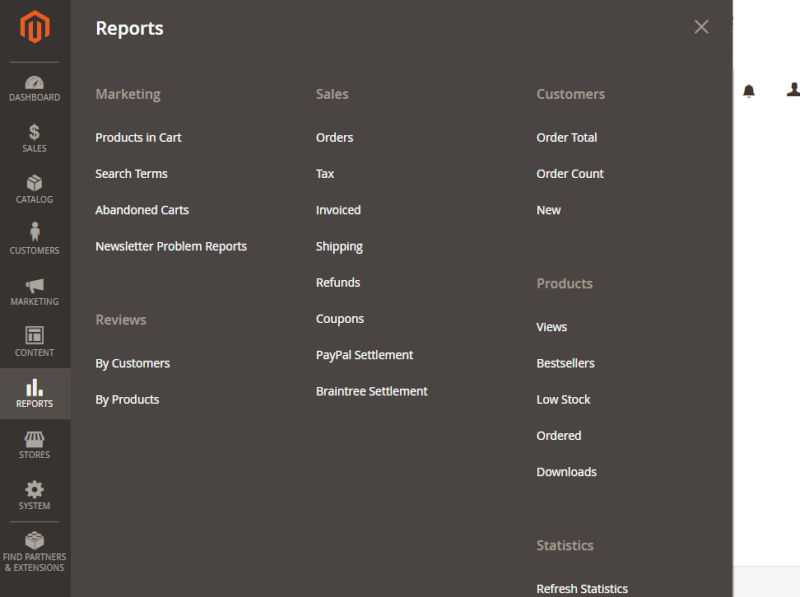
Task: Click Refresh Statistics under Statistics
Action: (582, 589)
